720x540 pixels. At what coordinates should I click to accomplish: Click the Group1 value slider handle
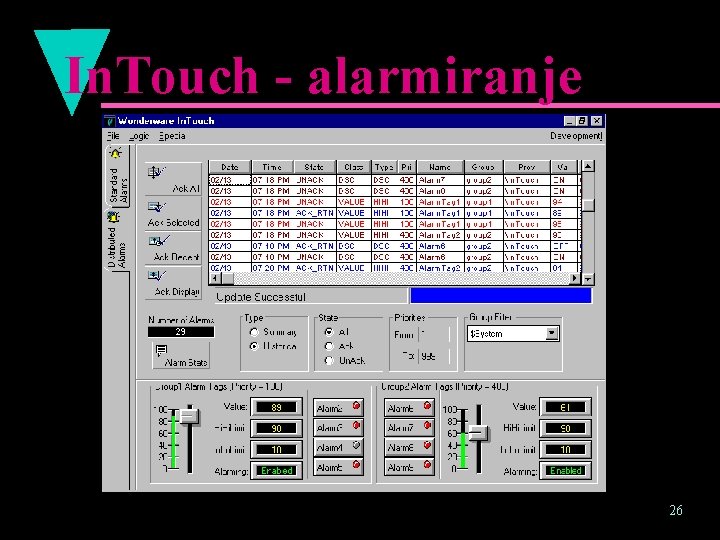(189, 416)
